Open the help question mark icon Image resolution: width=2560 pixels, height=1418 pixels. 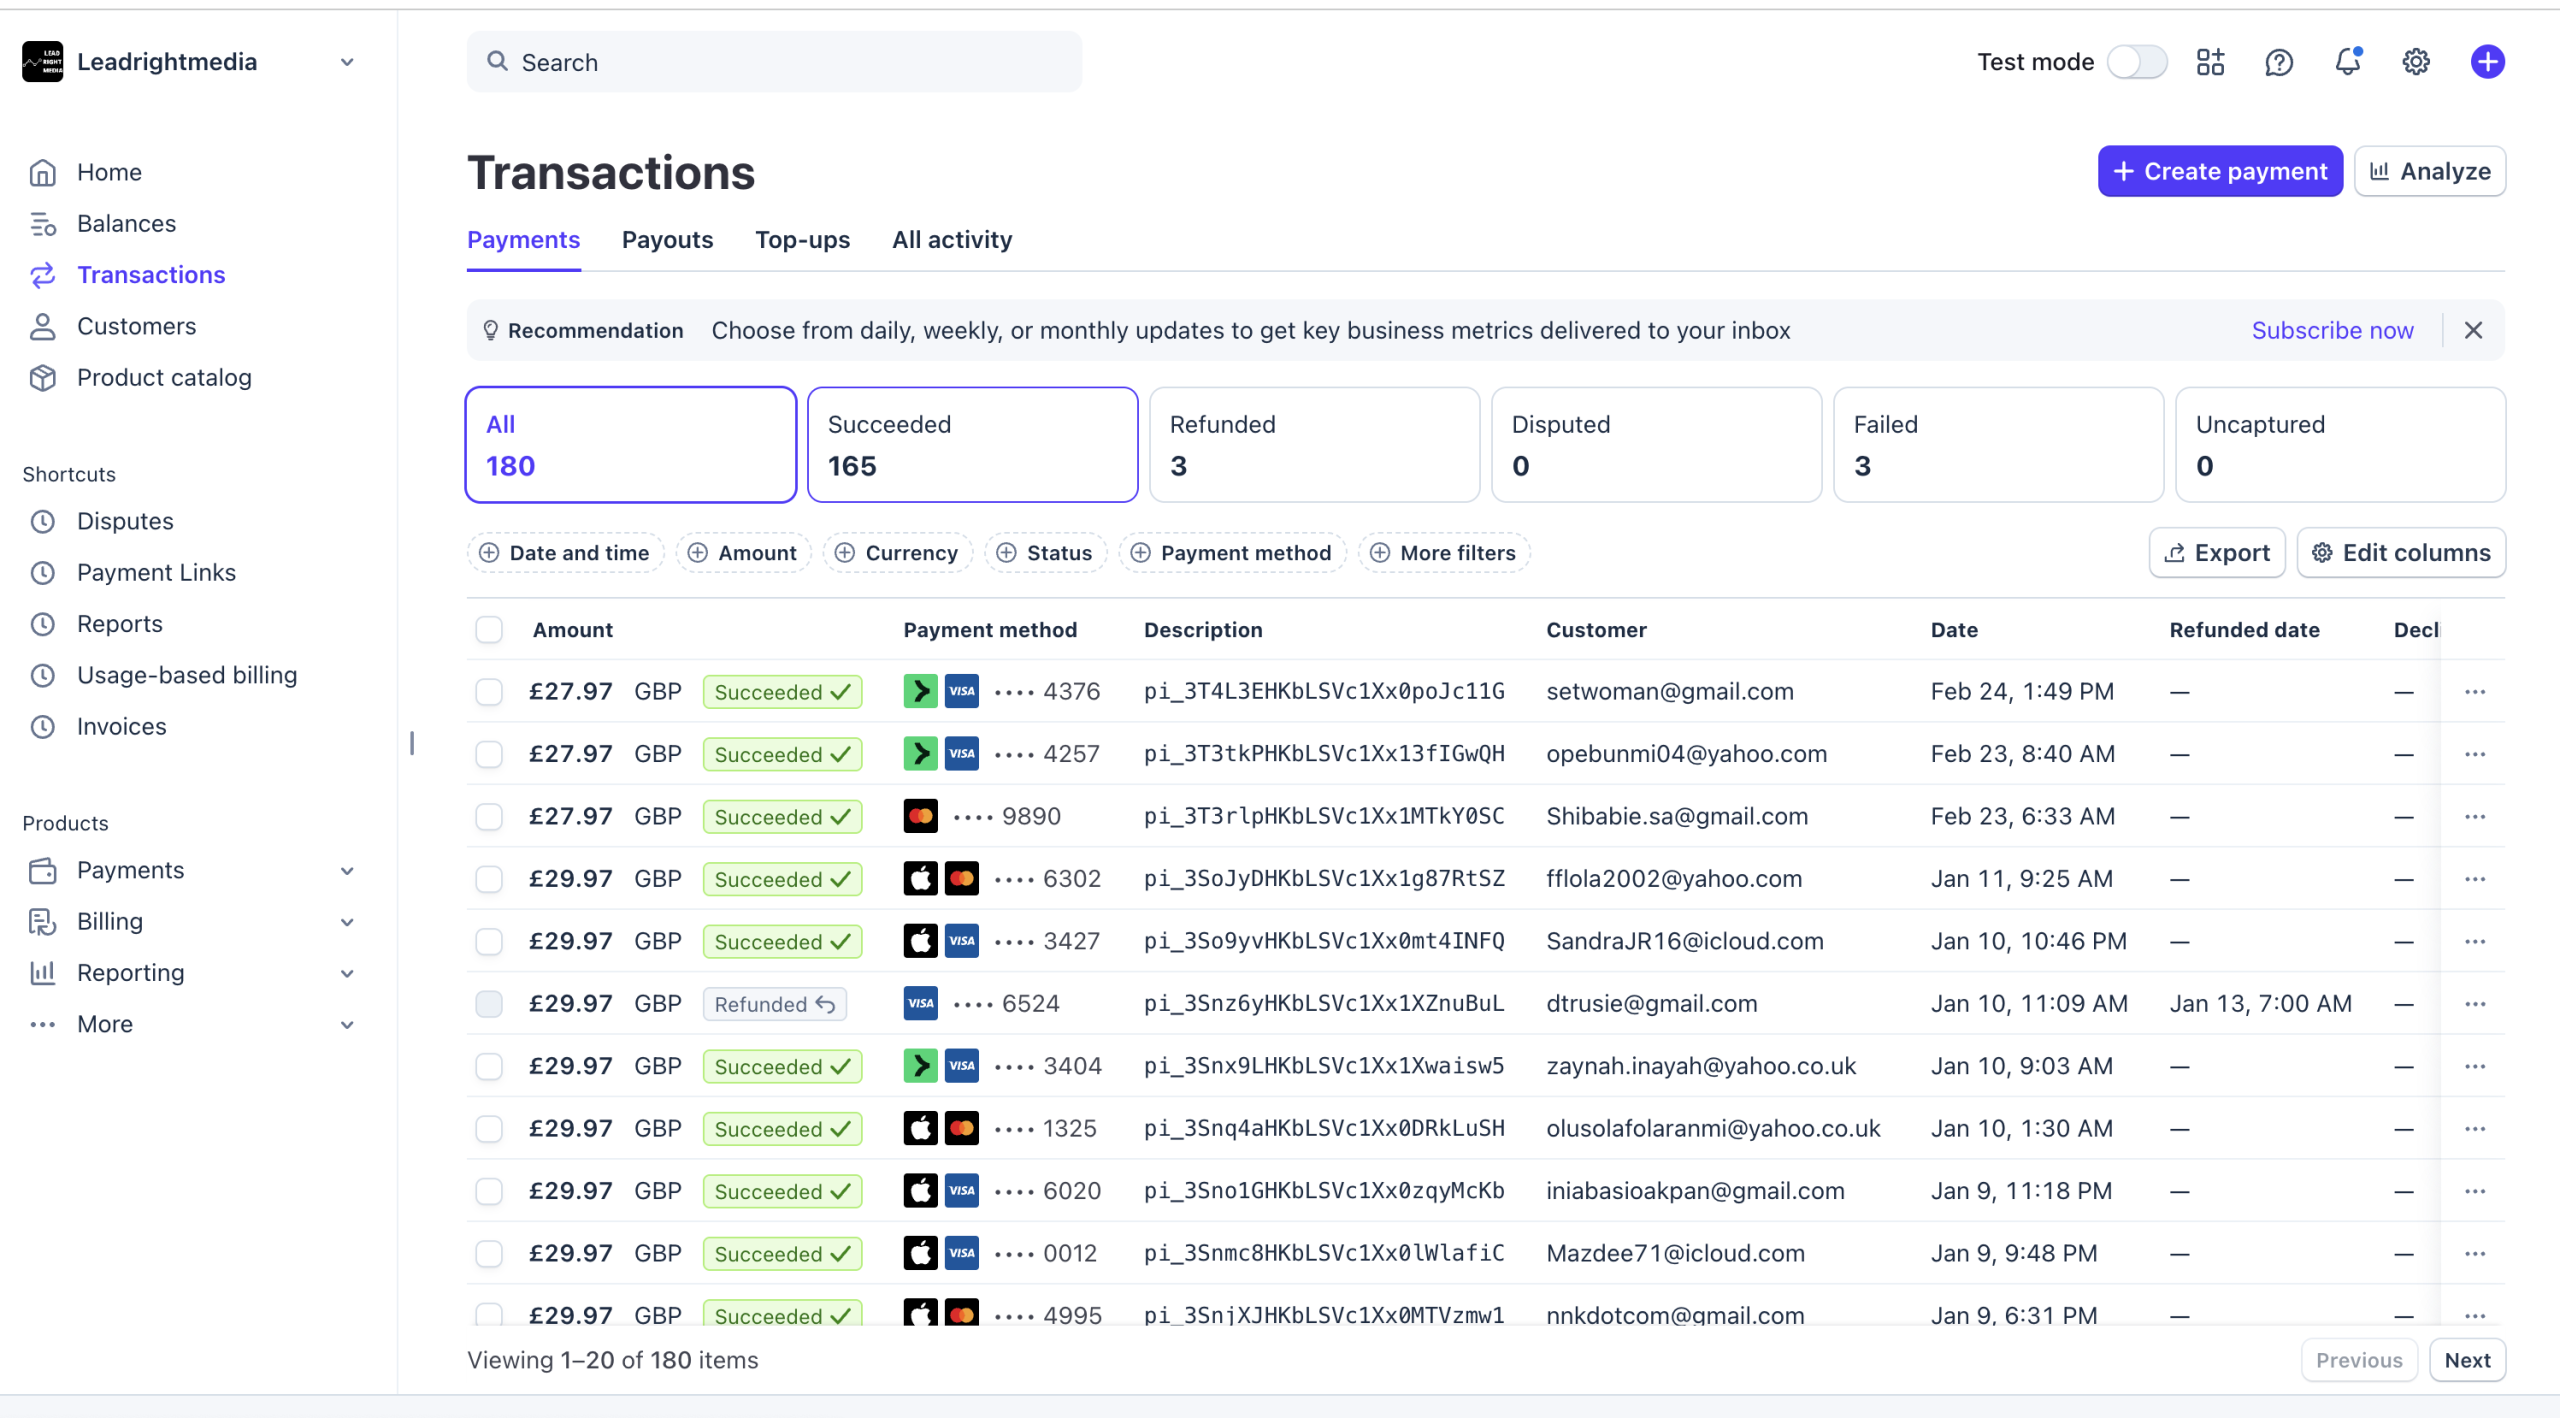click(2277, 61)
